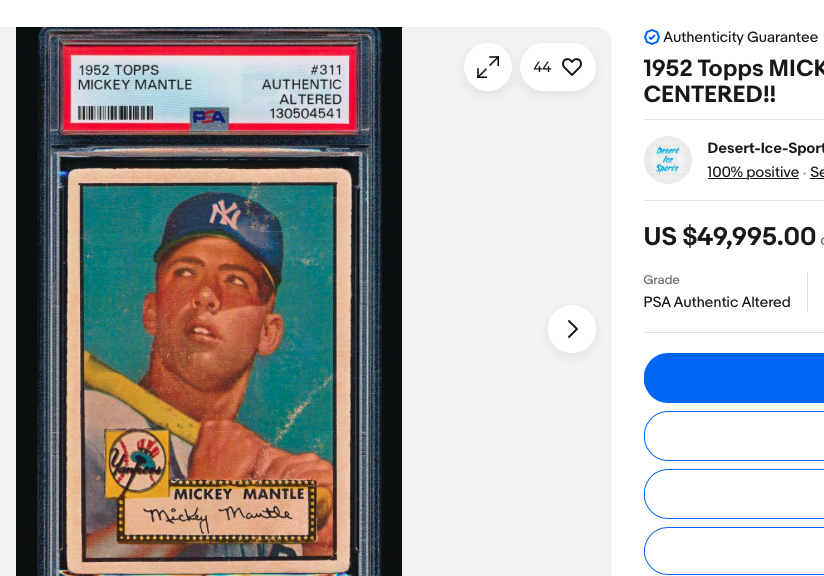The width and height of the screenshot is (824, 576).
Task: Add listing to watchlist via heart icon
Action: click(x=572, y=67)
